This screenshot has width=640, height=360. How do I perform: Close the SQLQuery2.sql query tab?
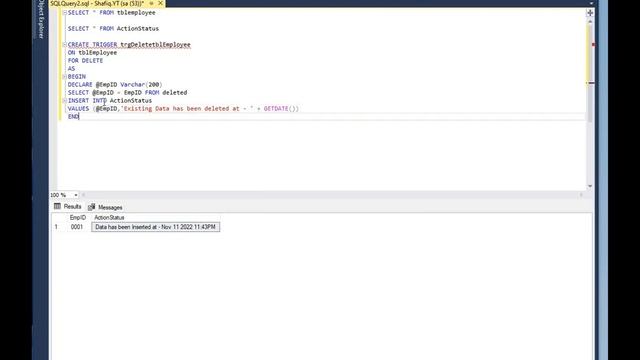[160, 3]
